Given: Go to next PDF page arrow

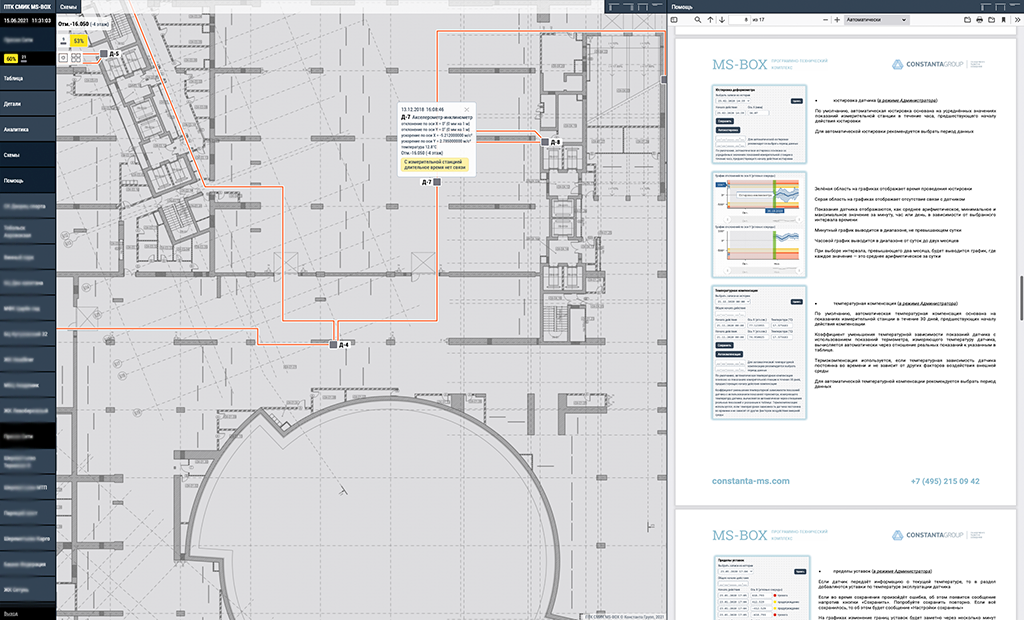Looking at the screenshot, I should pos(721,19).
